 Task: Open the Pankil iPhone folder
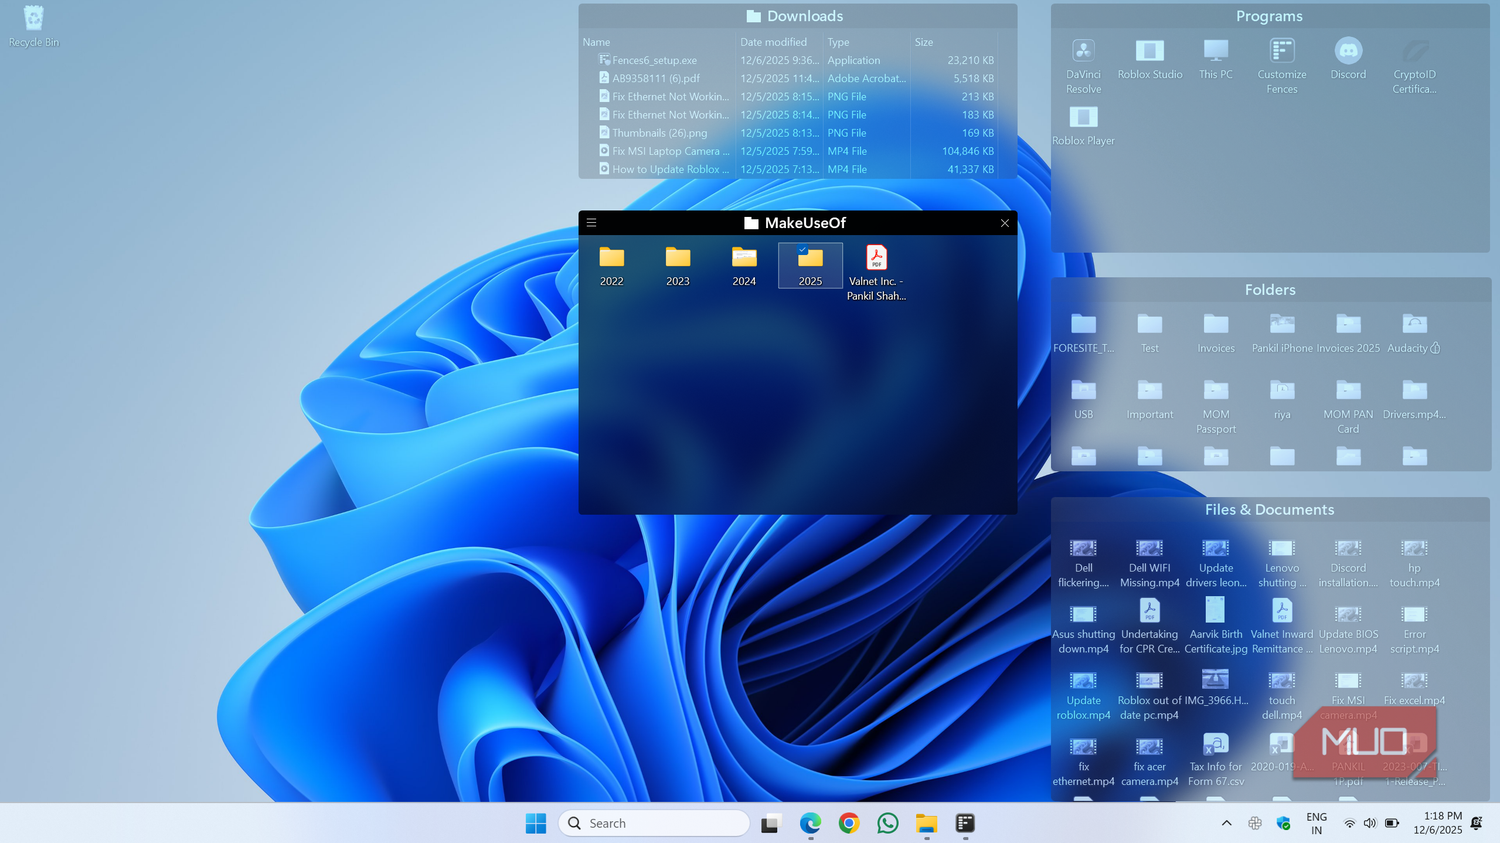1282,333
